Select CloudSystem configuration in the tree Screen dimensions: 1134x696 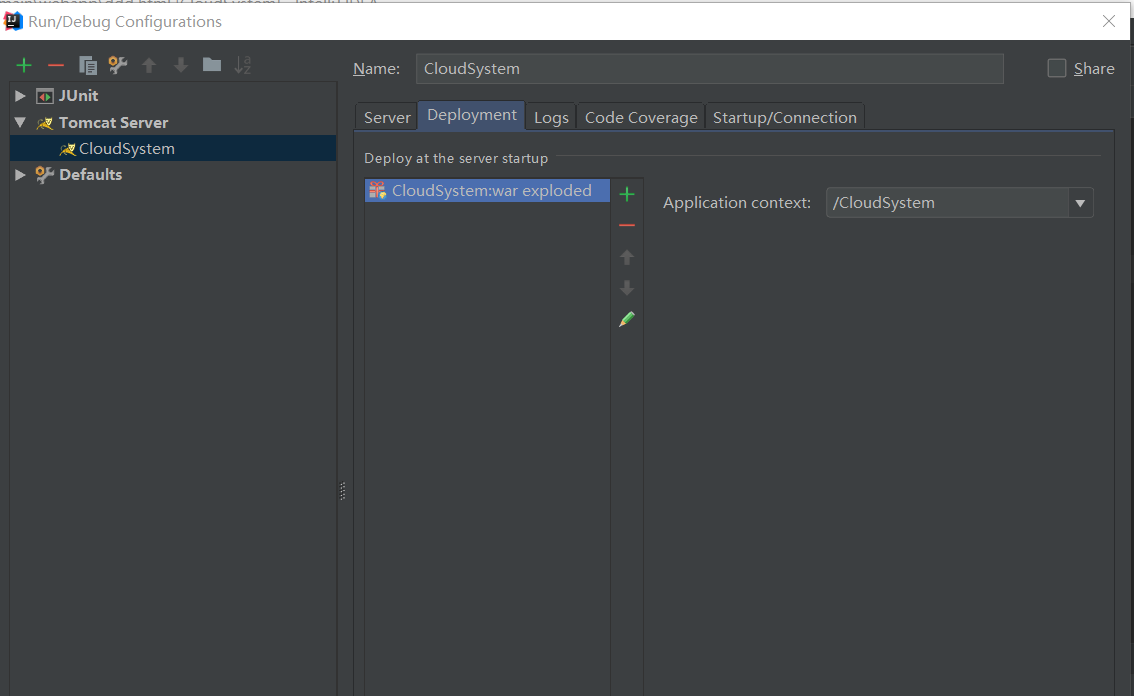(x=173, y=148)
